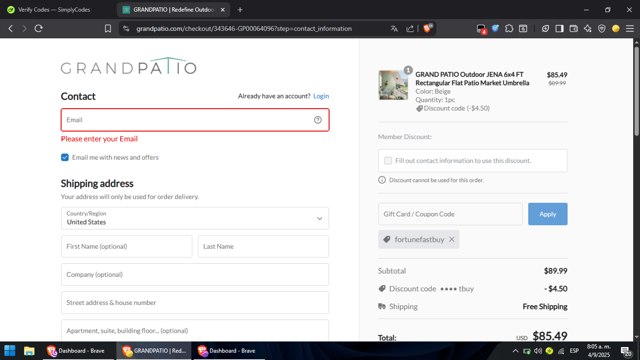This screenshot has width=640, height=360.
Task: Tick the Member Discount checkbox
Action: pyautogui.click(x=388, y=161)
